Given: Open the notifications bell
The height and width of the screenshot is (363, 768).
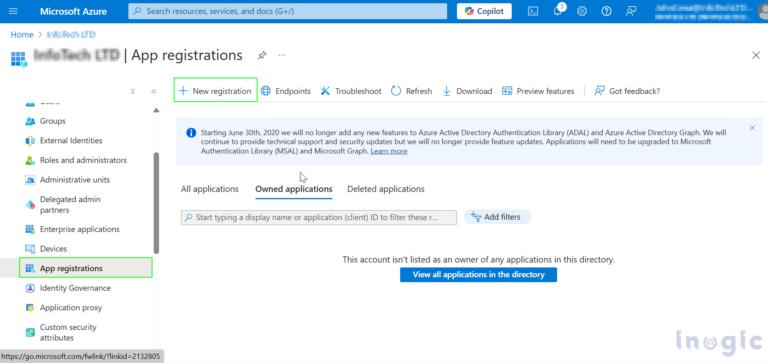Looking at the screenshot, I should click(558, 11).
